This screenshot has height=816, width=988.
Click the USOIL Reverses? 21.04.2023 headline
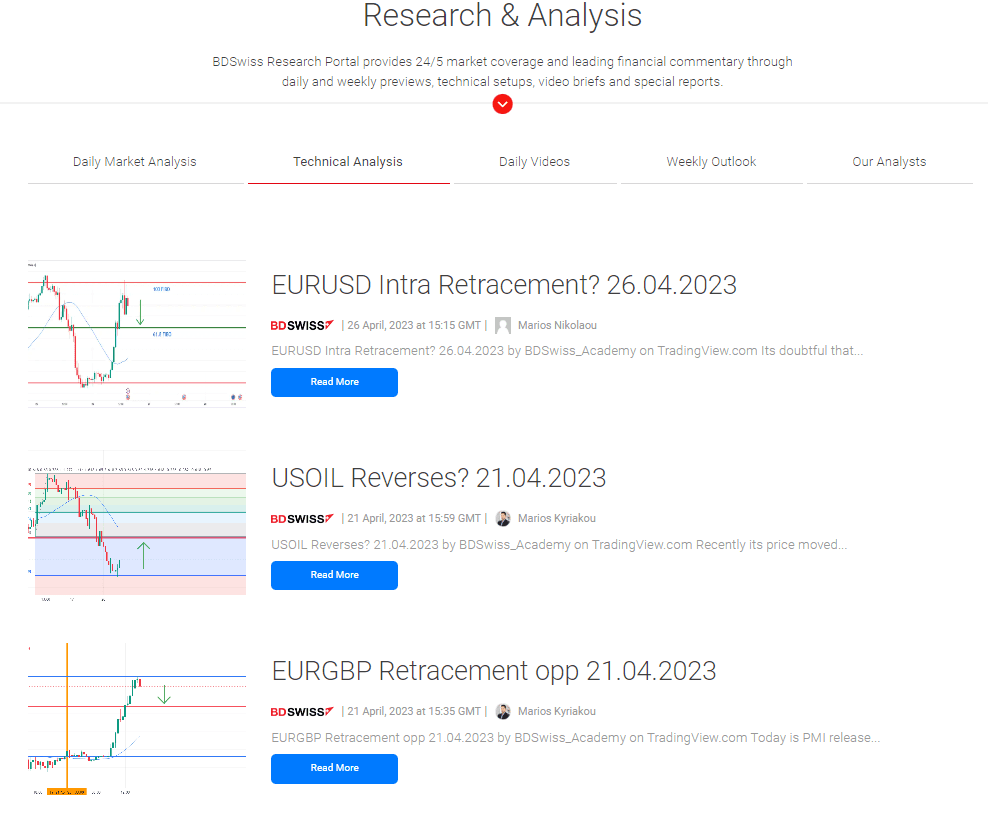[439, 478]
